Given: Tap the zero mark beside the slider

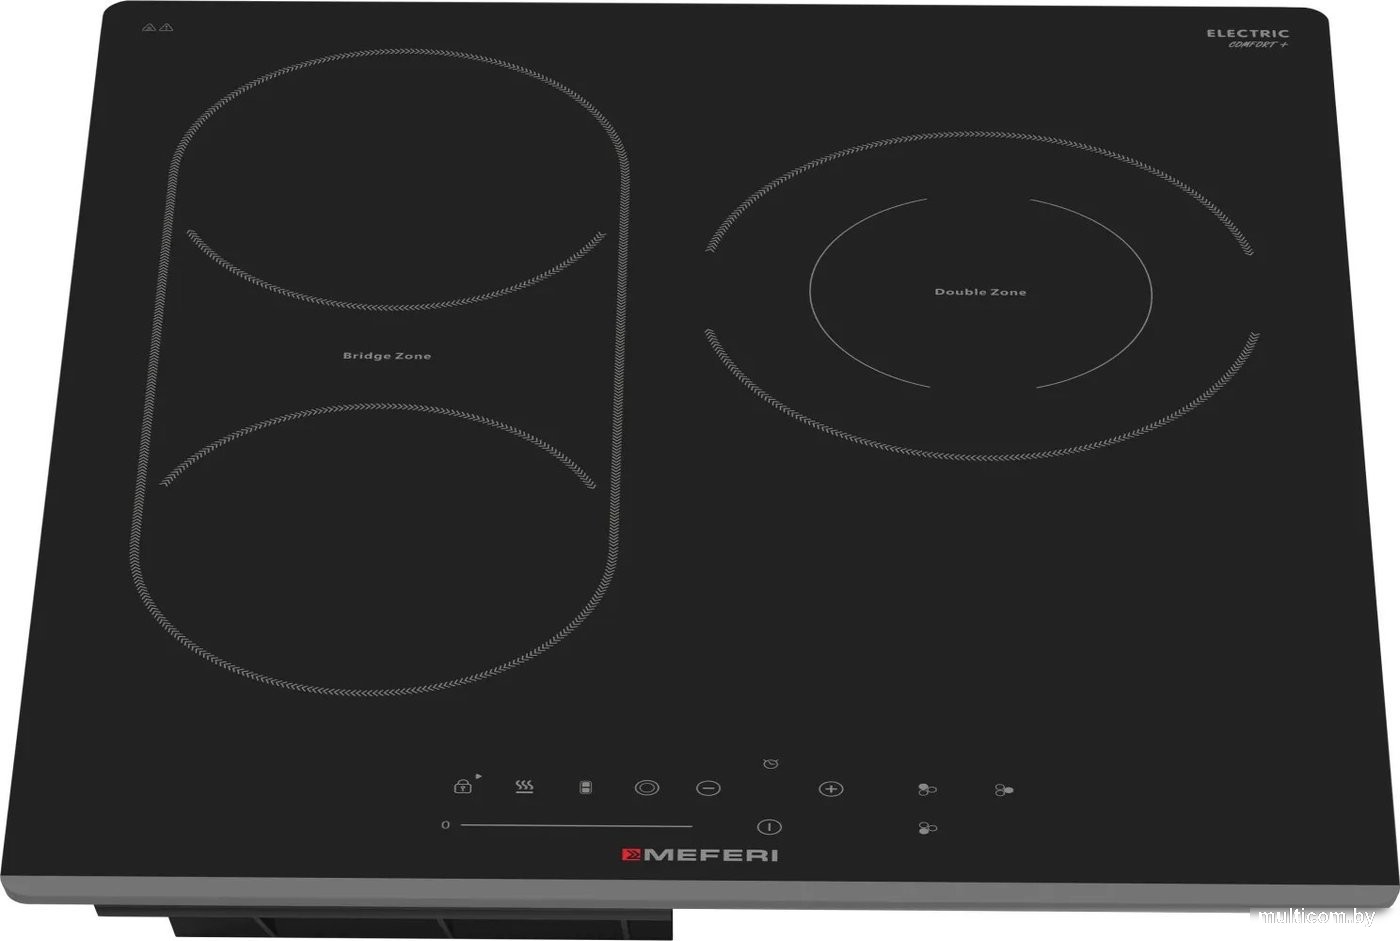Looking at the screenshot, I should coord(445,825).
